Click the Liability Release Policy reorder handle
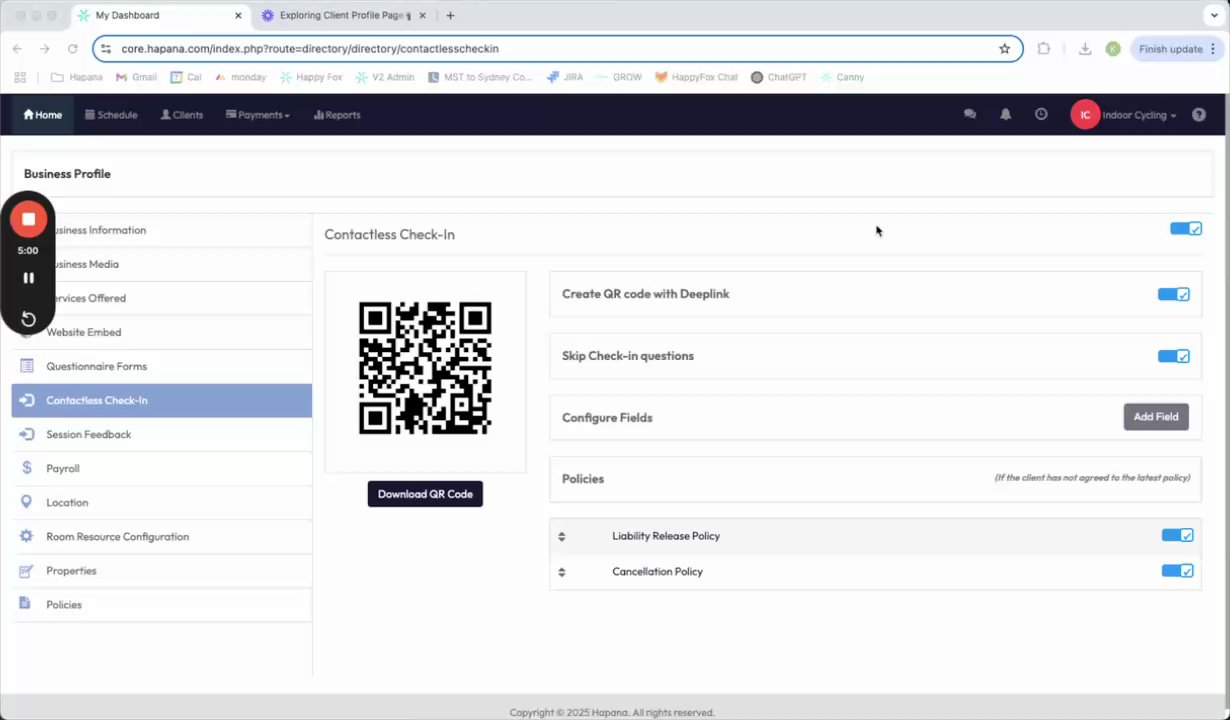 click(562, 536)
